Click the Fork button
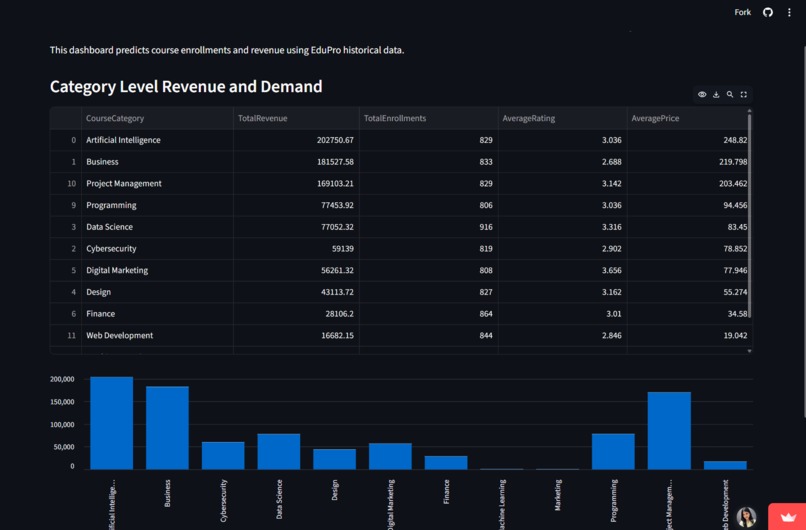This screenshot has height=530, width=806. tap(742, 12)
